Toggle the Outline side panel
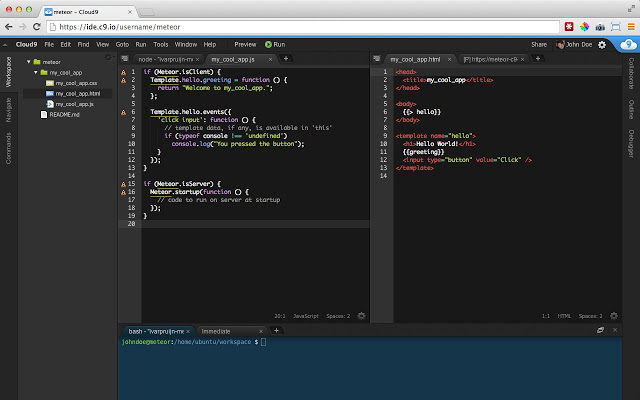Image resolution: width=640 pixels, height=400 pixels. [x=631, y=109]
